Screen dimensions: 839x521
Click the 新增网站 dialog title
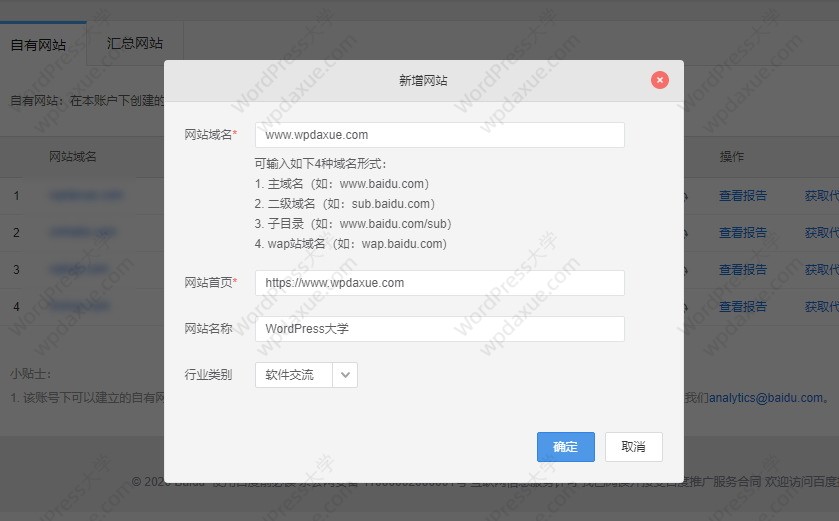click(x=423, y=81)
